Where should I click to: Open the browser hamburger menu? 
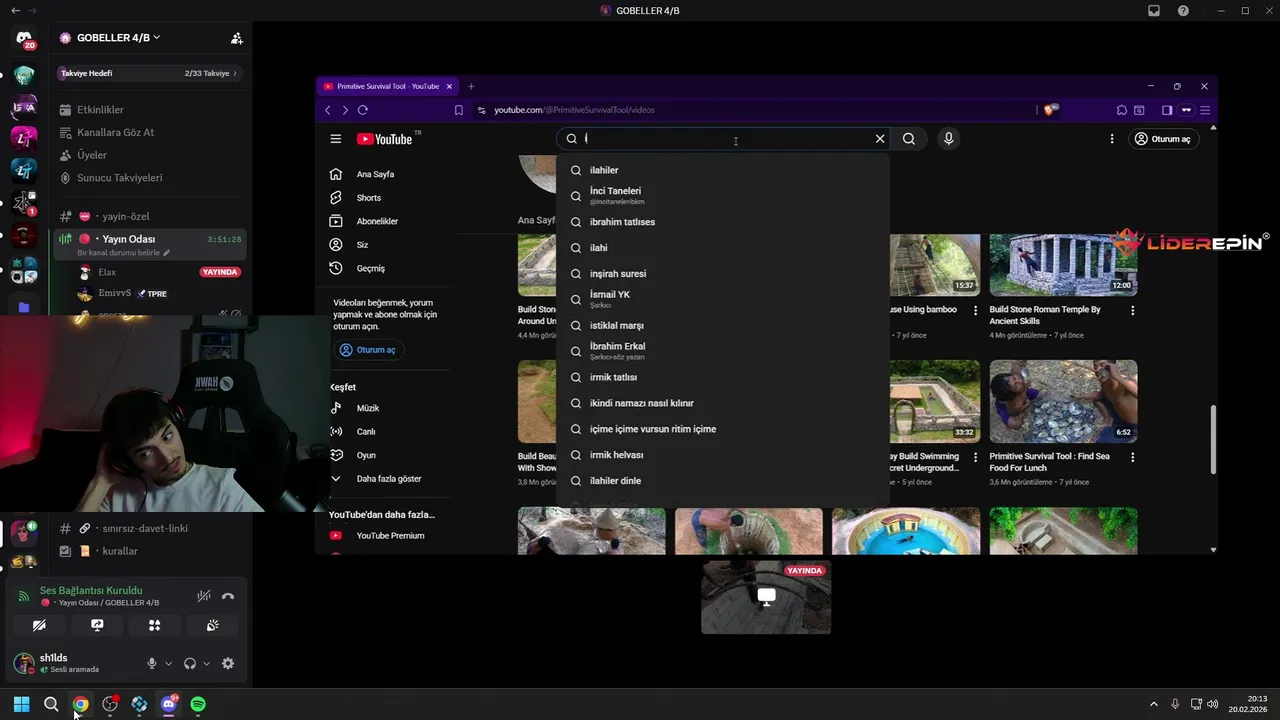(1205, 110)
